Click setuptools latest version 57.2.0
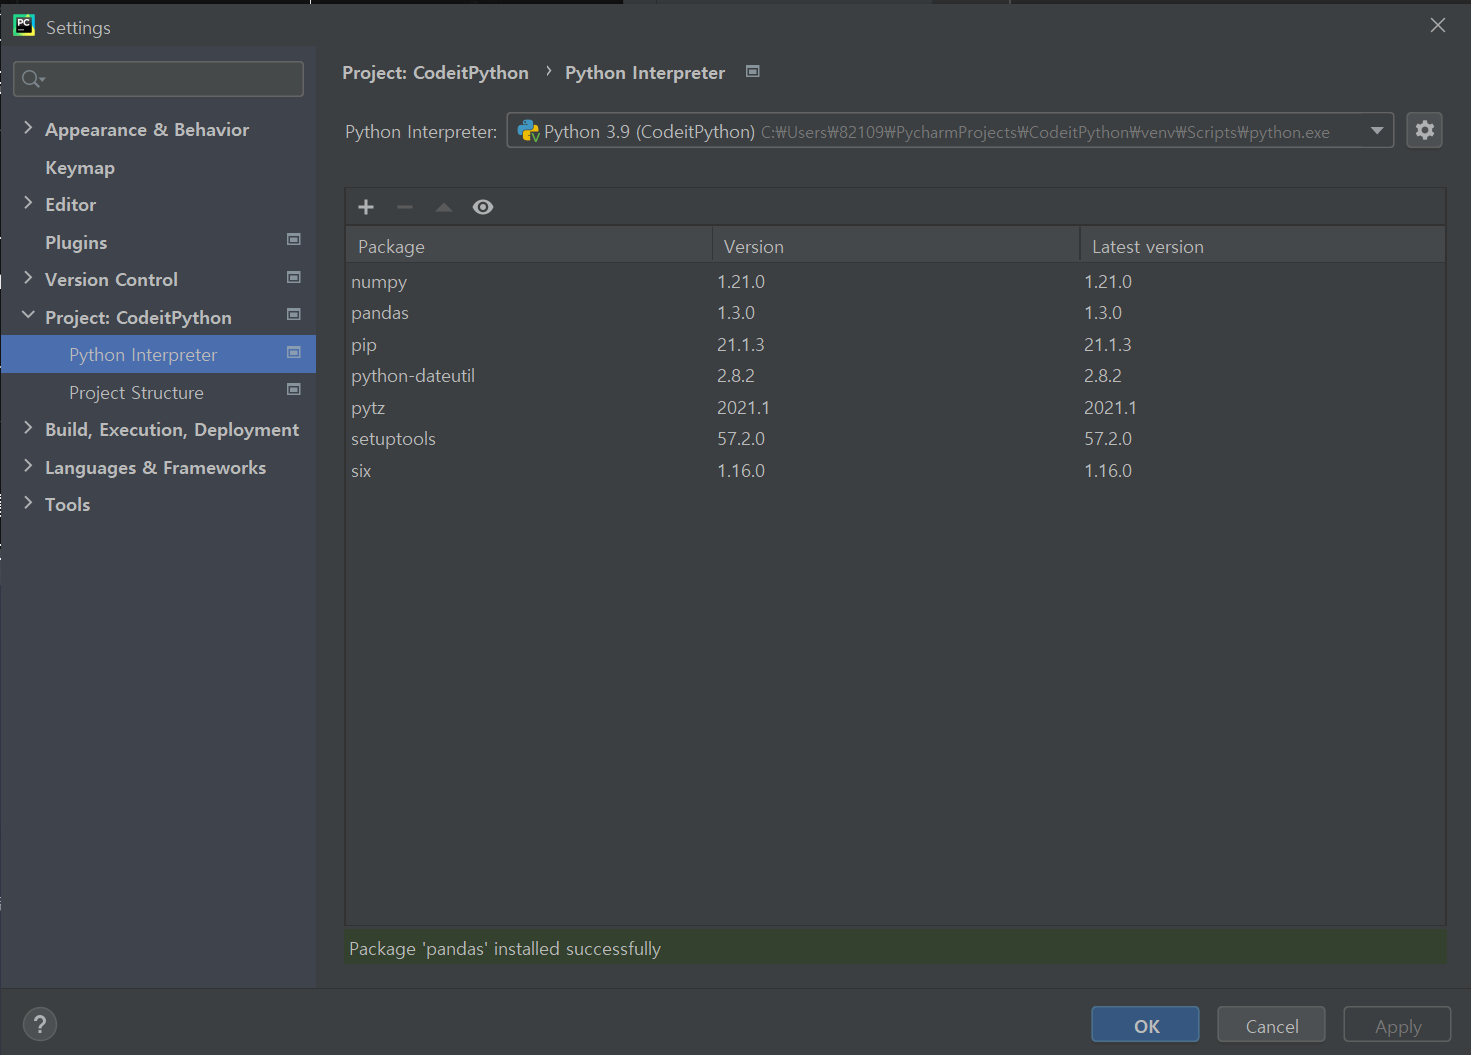 (1108, 439)
